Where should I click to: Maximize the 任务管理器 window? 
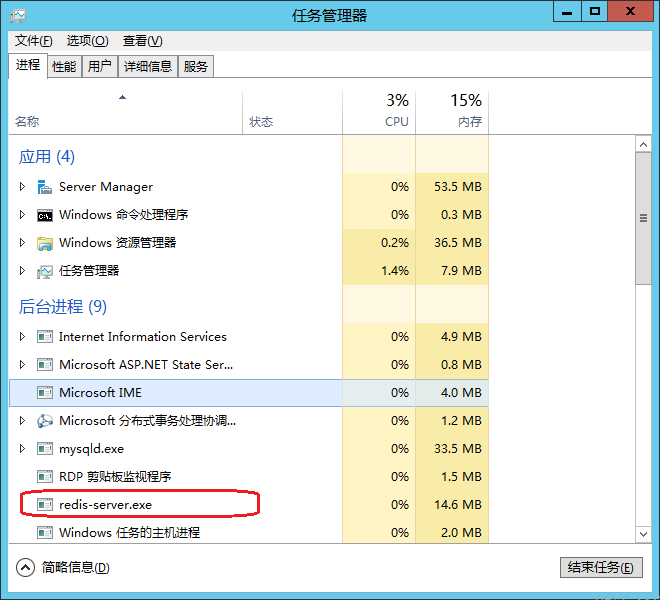pos(594,11)
